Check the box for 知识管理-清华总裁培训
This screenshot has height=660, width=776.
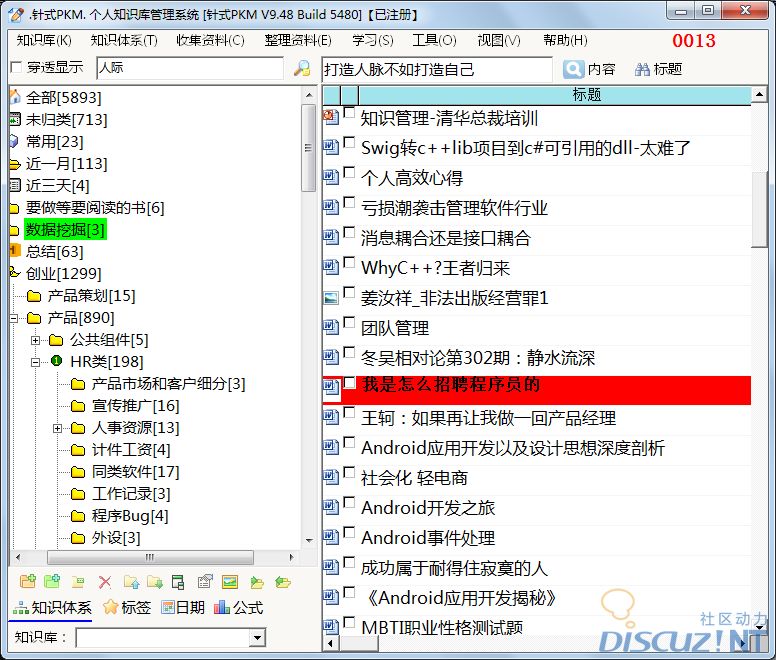(x=349, y=114)
